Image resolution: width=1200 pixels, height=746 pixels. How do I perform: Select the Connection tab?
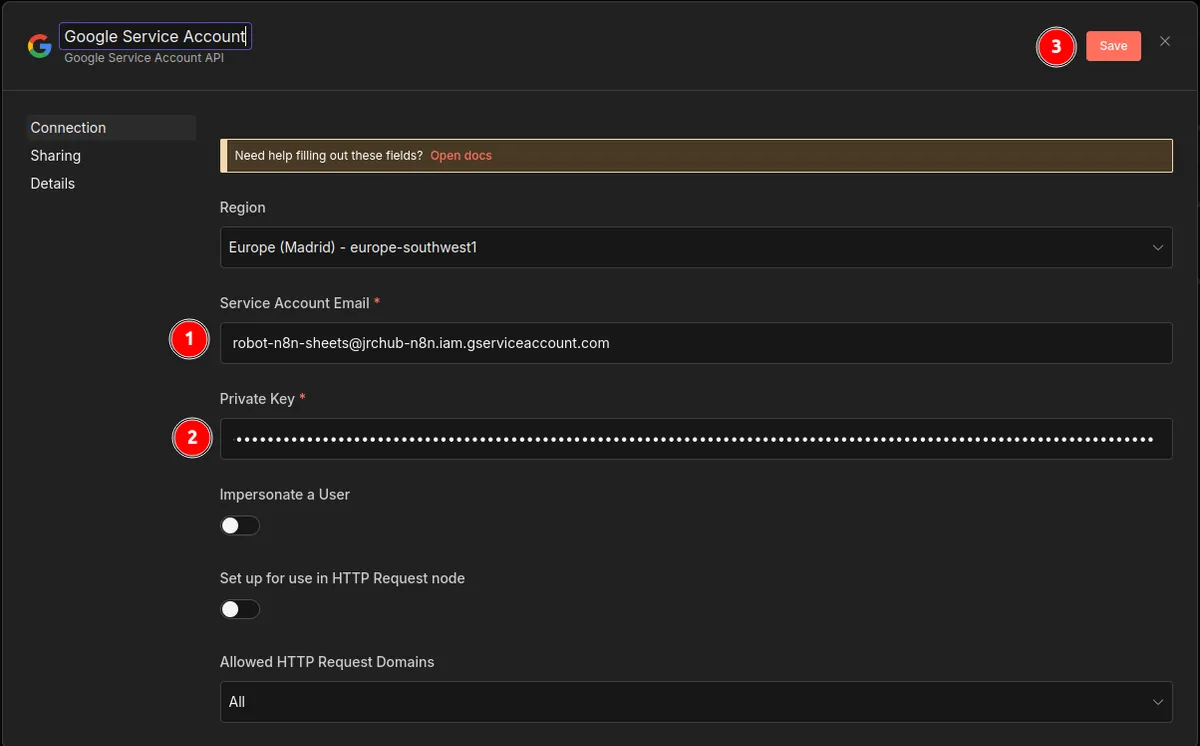click(x=111, y=128)
